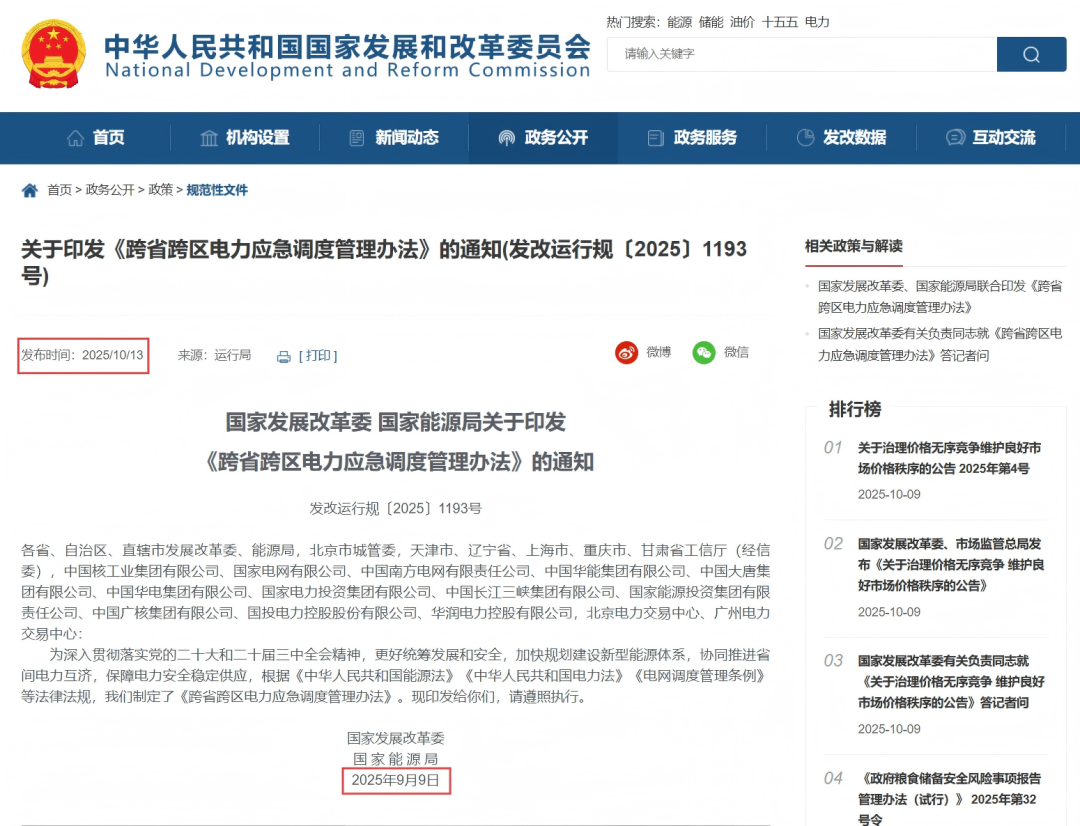The image size is (1080, 826).
Task: Click the document number 发改运行规〔2025〕1193号 under the heading
Action: (x=395, y=509)
